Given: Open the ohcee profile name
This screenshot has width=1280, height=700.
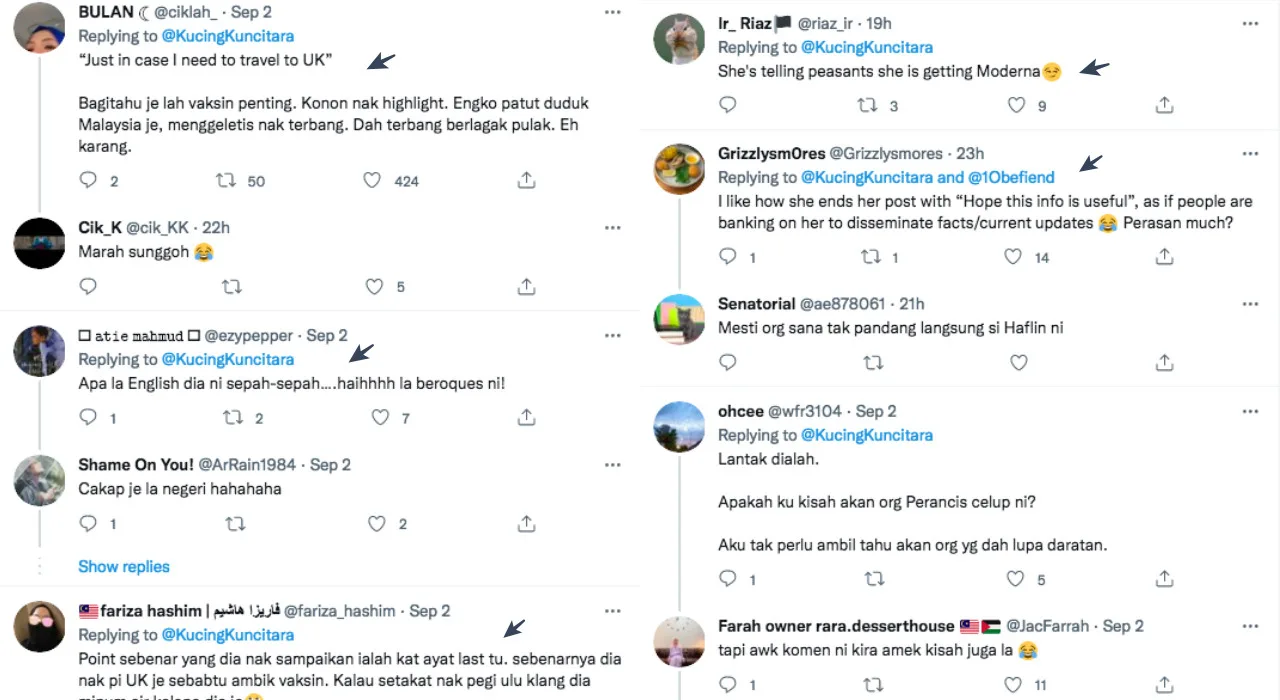Looking at the screenshot, I should 740,411.
